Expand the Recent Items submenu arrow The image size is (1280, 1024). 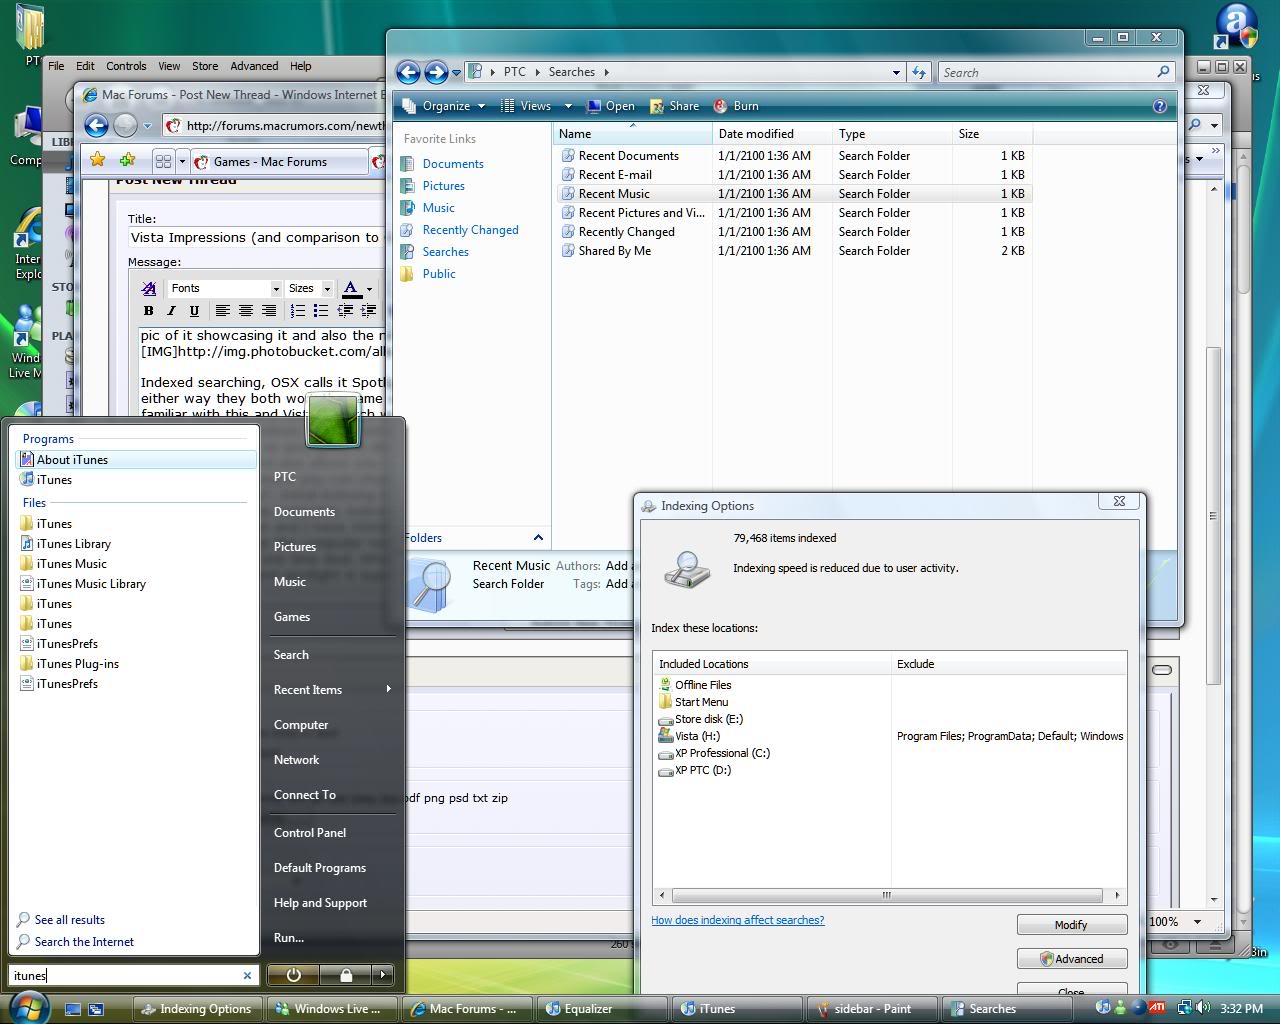tap(388, 689)
